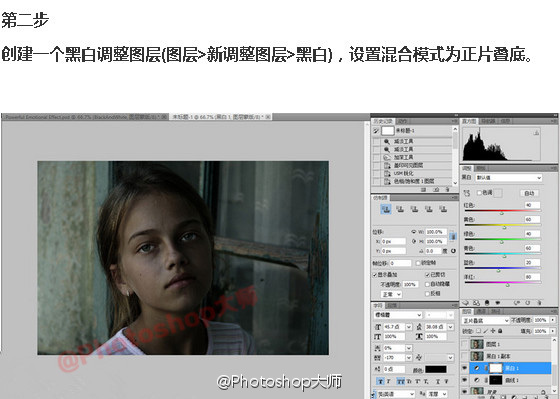The height and width of the screenshot is (399, 560).
Task: Create new document from current state icon
Action: 424,190
